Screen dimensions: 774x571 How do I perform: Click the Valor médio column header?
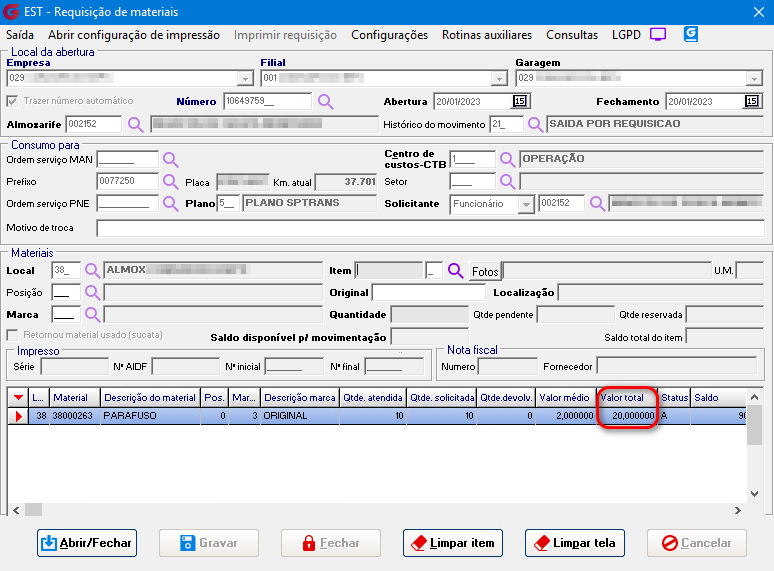pos(565,398)
